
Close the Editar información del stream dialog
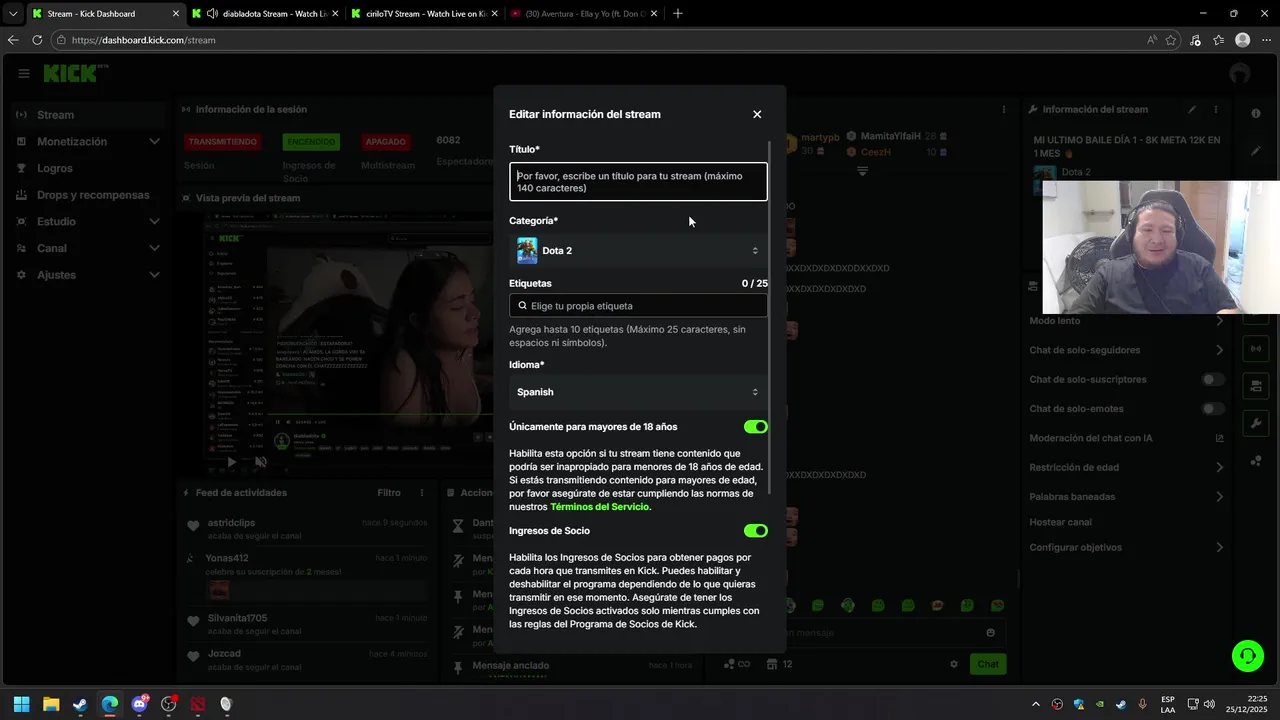pos(757,114)
